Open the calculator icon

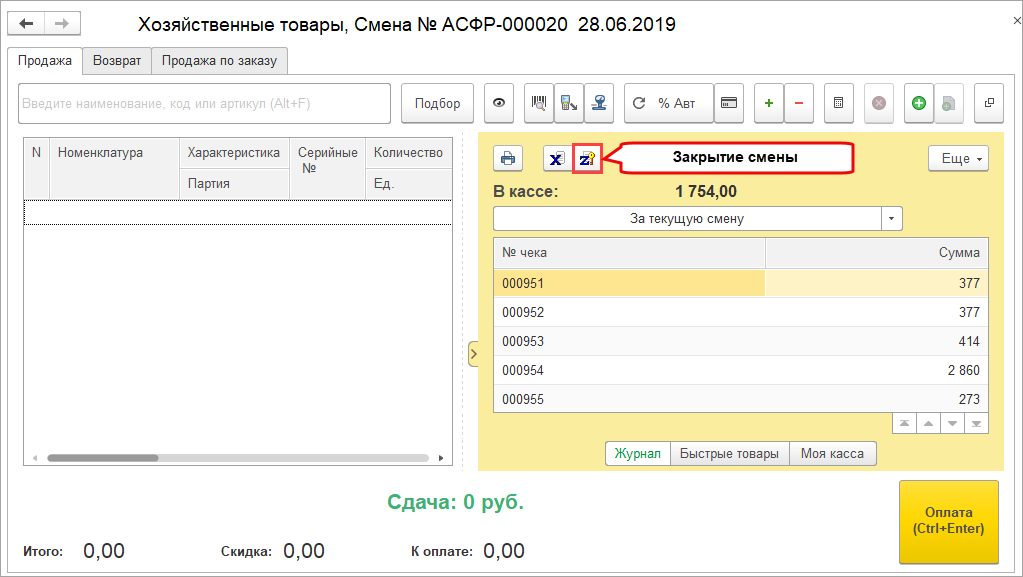click(838, 103)
